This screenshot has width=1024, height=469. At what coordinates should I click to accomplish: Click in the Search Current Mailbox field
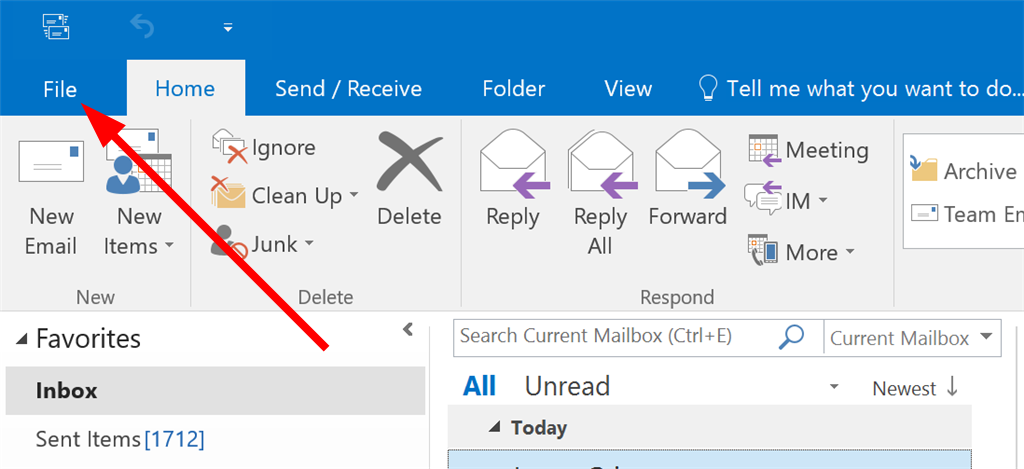pyautogui.click(x=614, y=337)
